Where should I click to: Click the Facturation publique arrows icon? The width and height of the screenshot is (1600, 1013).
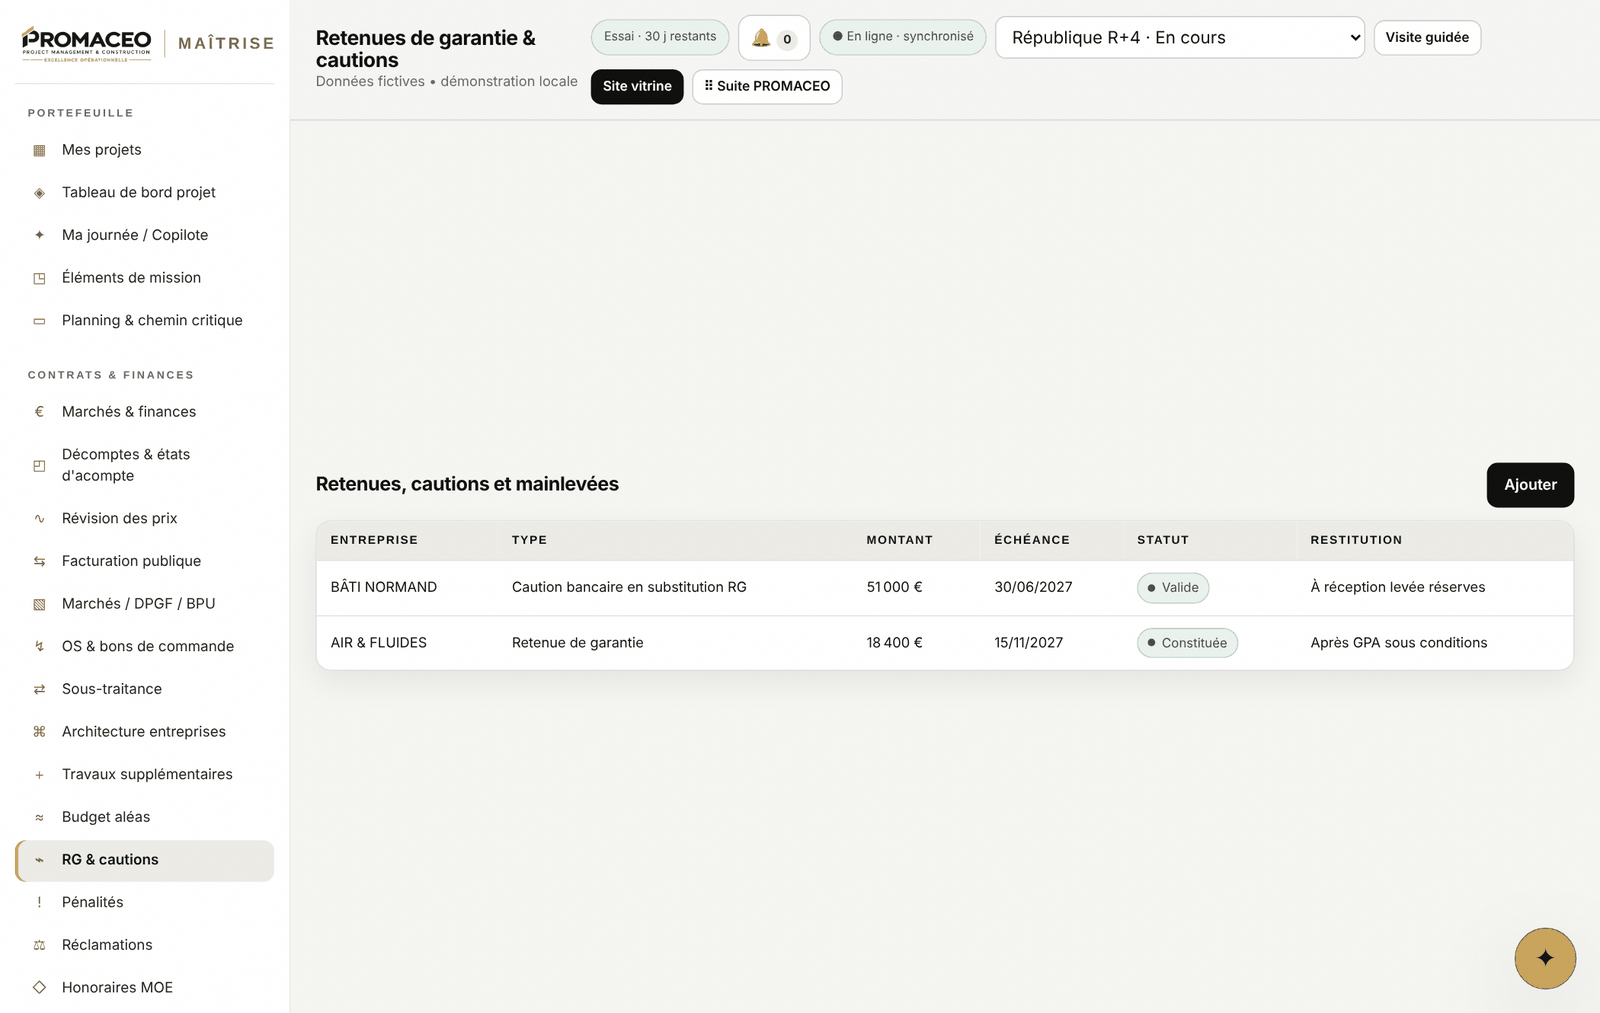[x=39, y=561]
